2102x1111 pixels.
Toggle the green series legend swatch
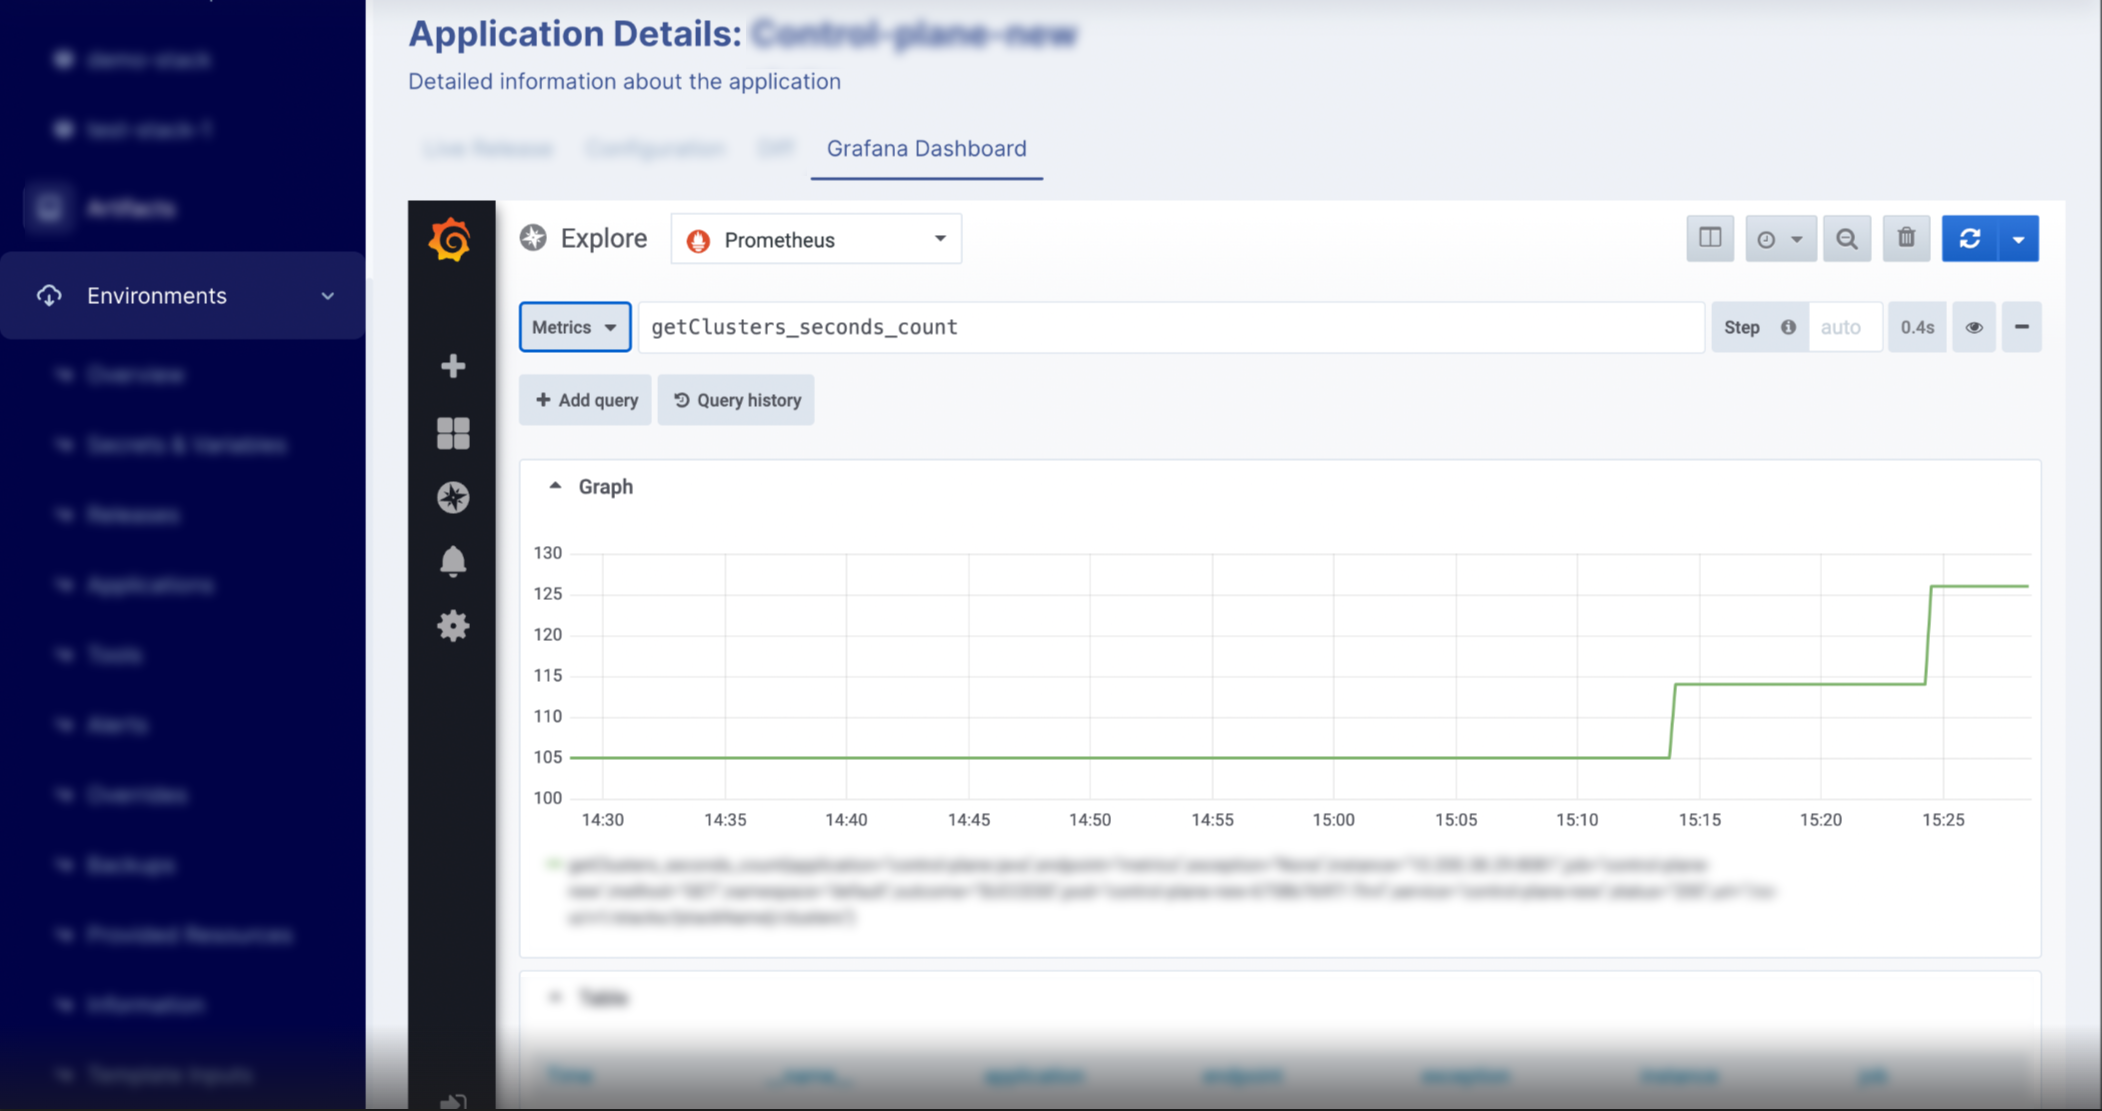tap(552, 864)
